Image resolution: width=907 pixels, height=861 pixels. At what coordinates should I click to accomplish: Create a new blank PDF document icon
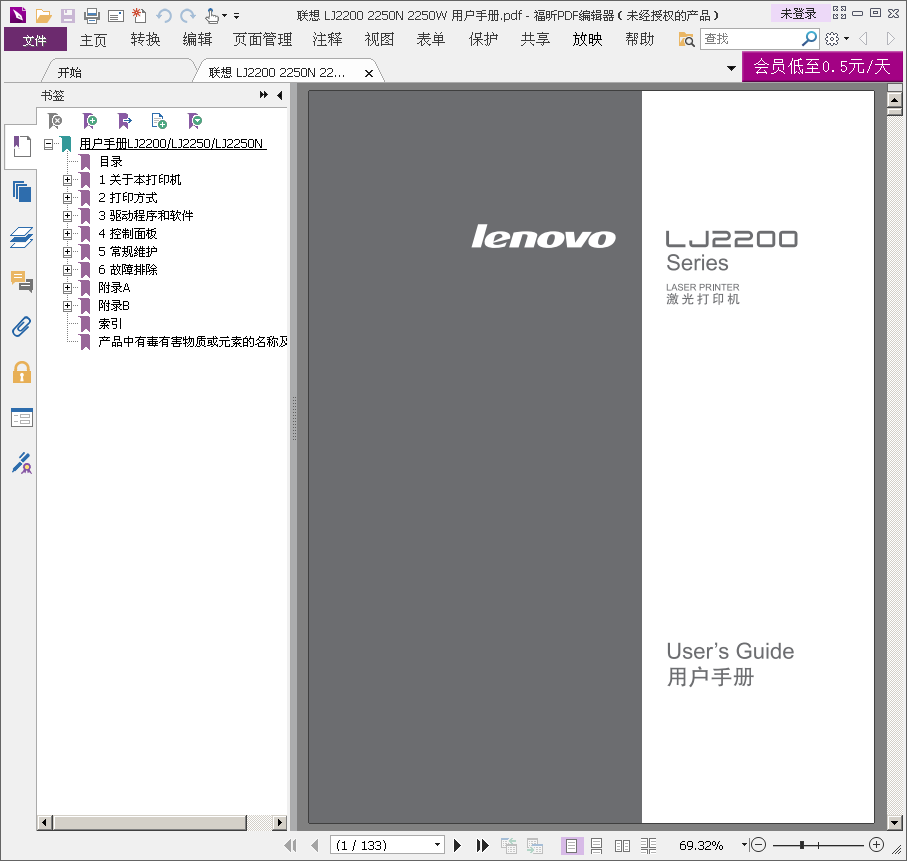tap(139, 16)
